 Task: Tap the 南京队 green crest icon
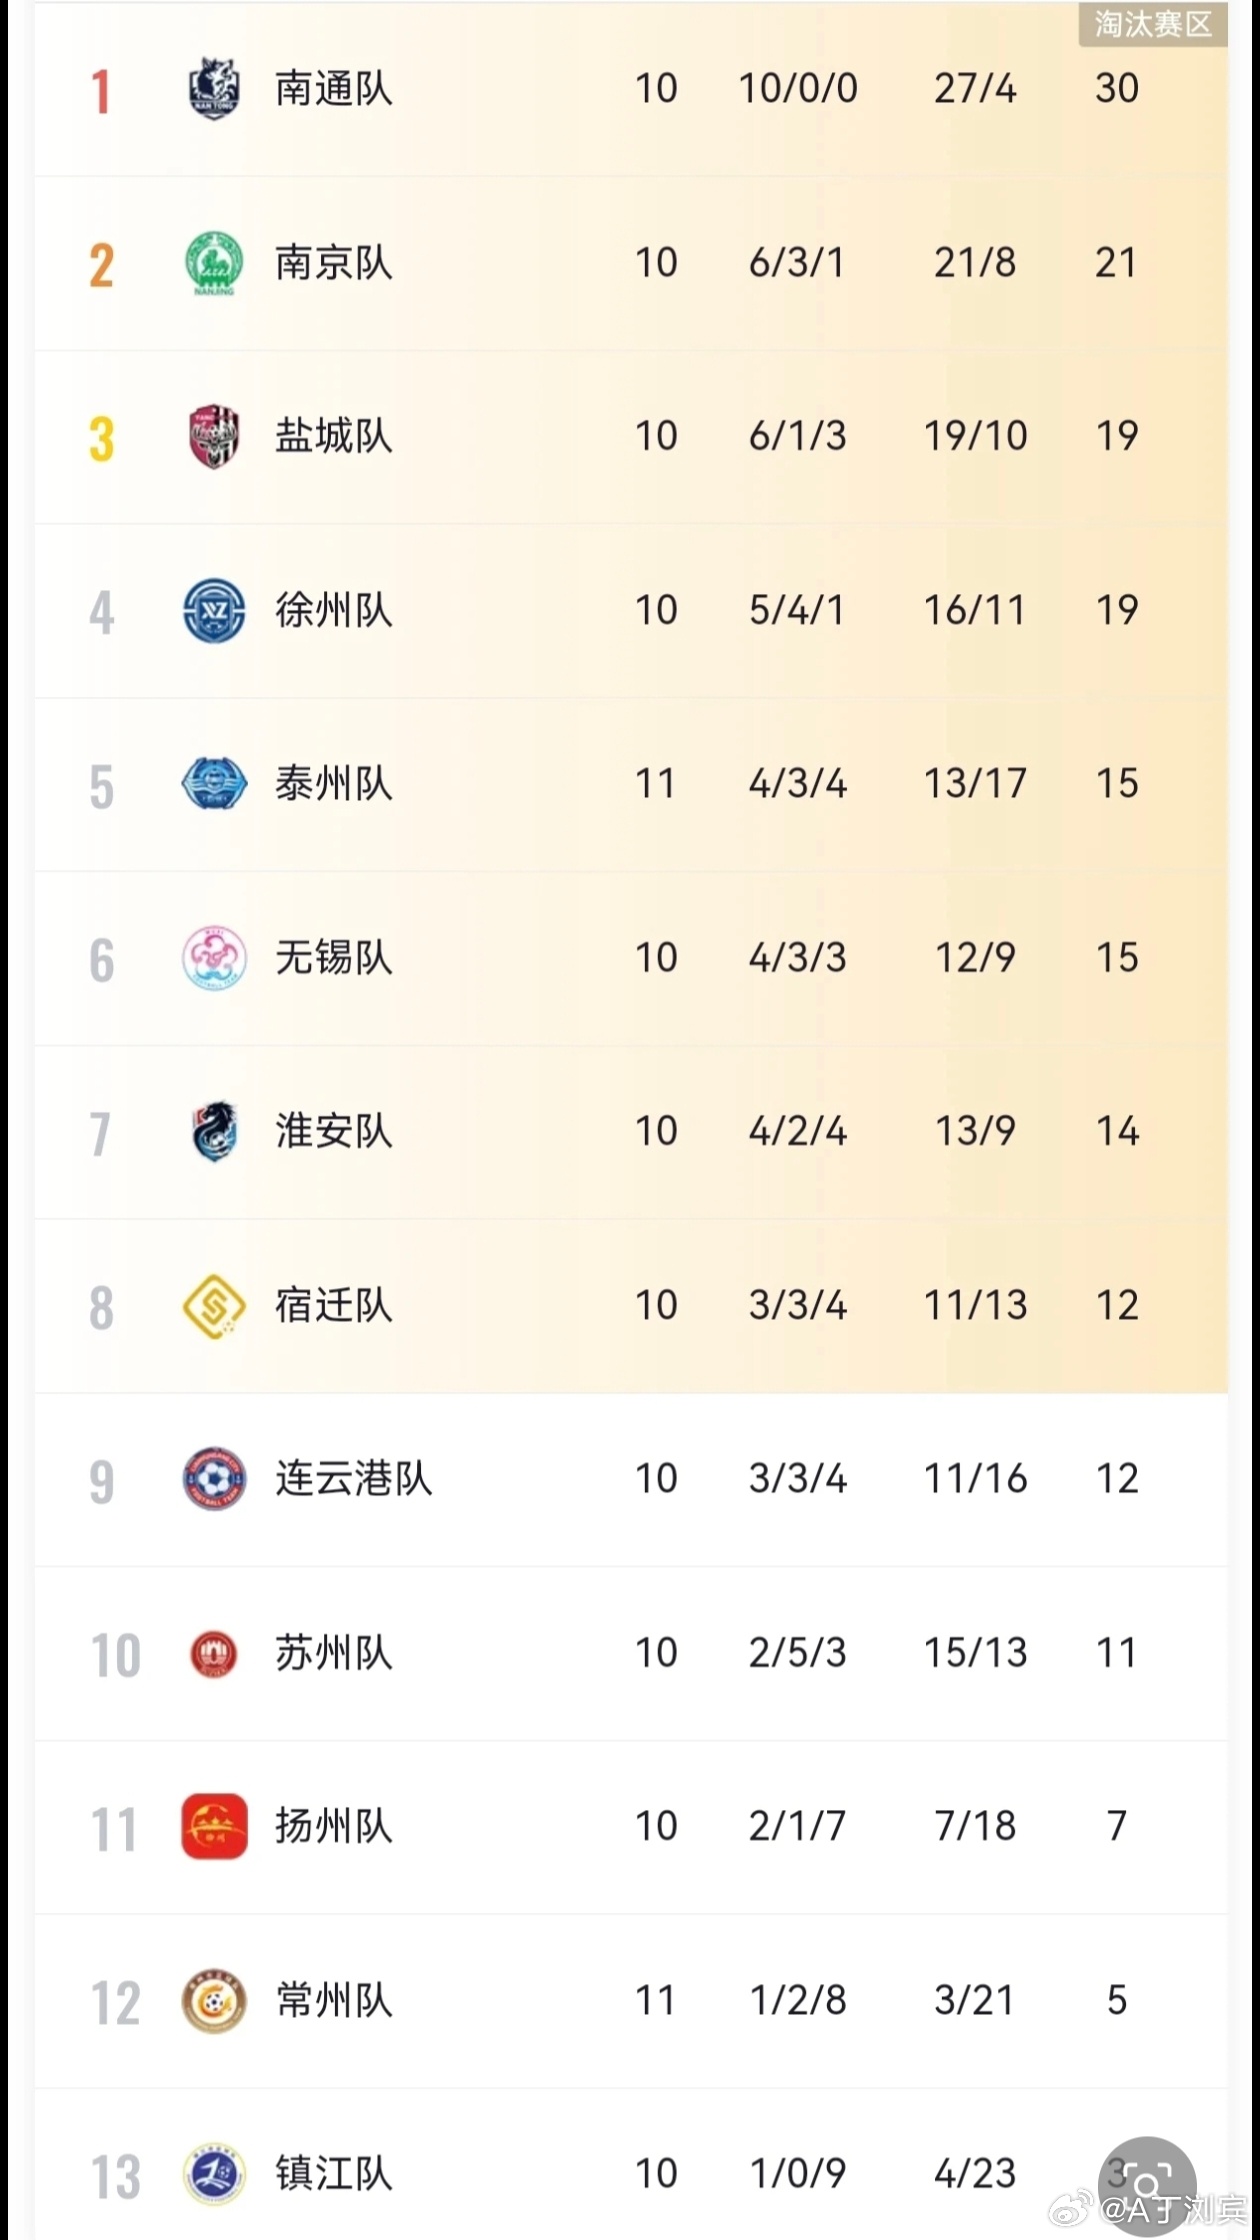[x=214, y=263]
